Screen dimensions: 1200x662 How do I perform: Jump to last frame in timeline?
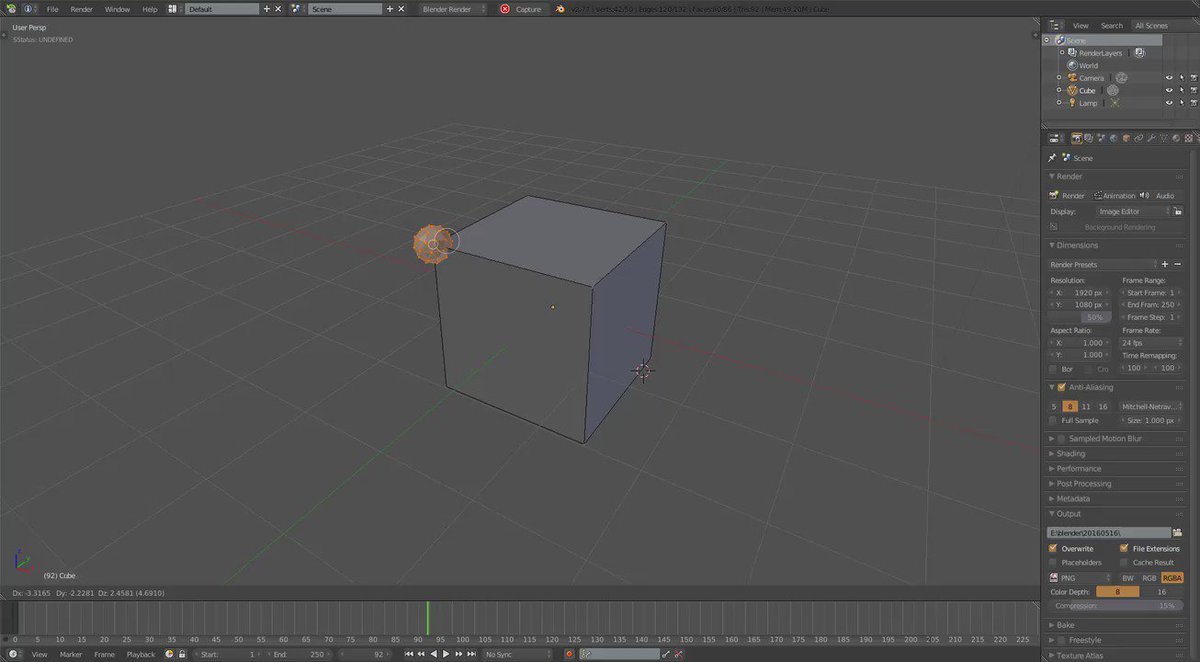pos(471,654)
